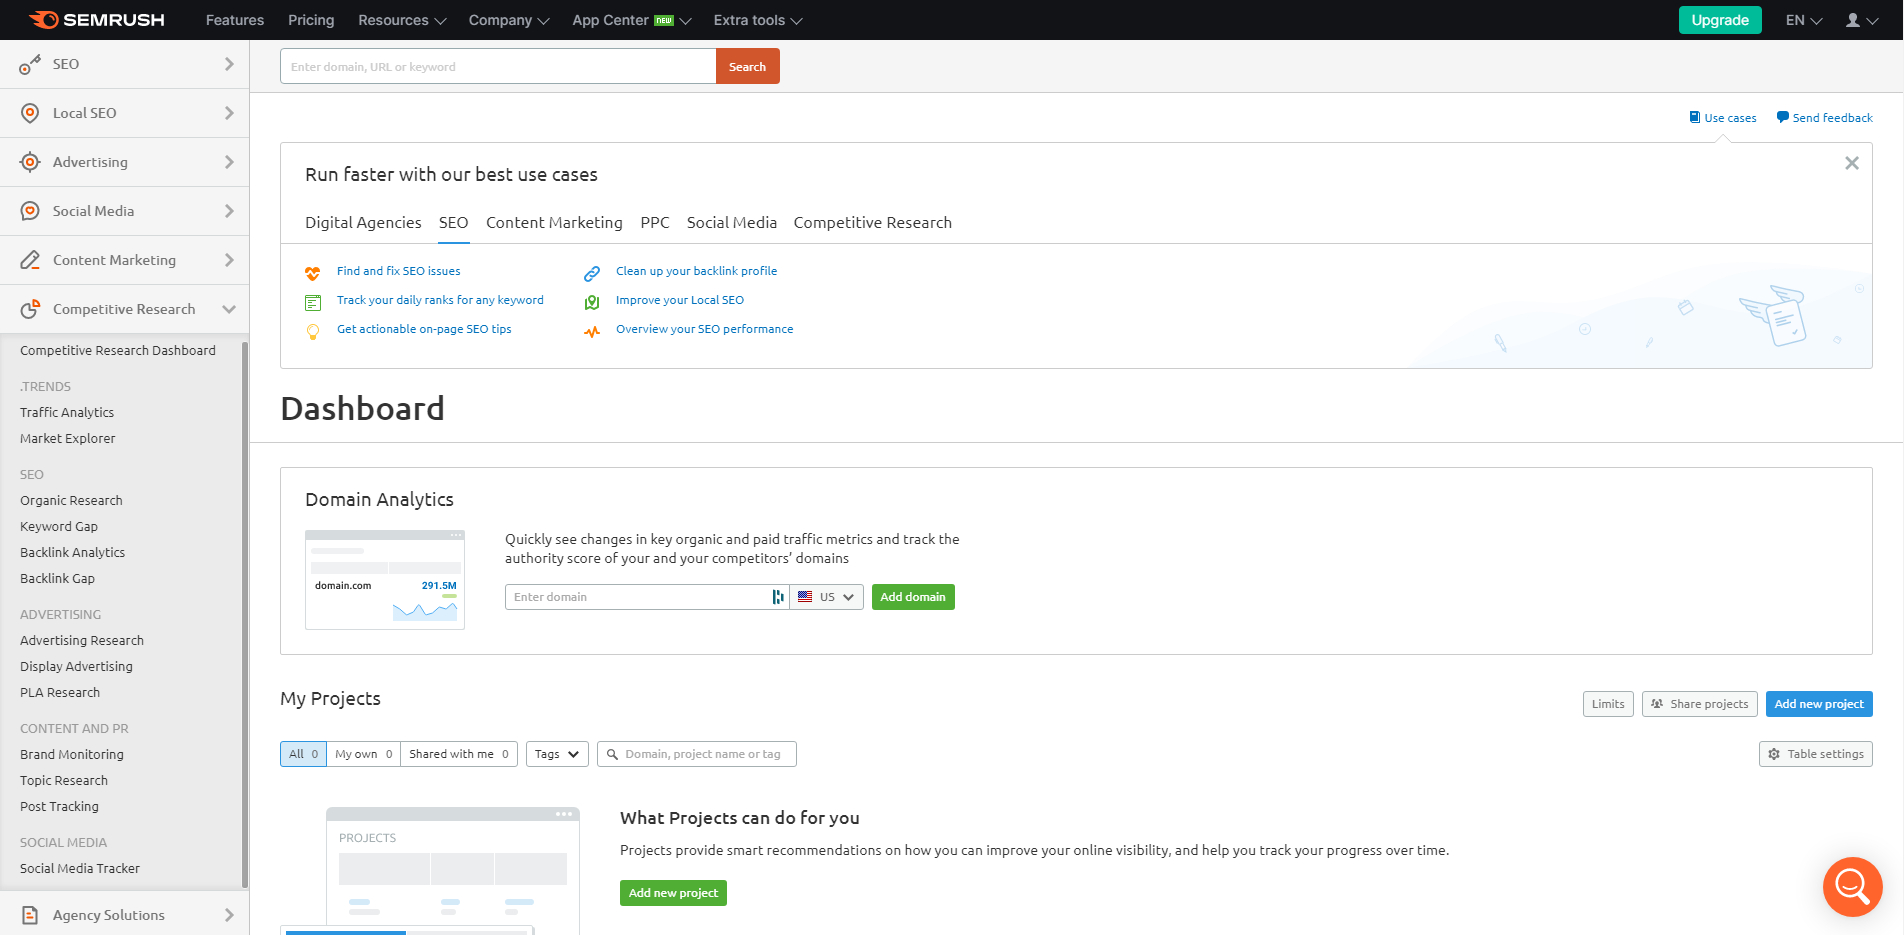Open the chat support bubble

tap(1852, 886)
